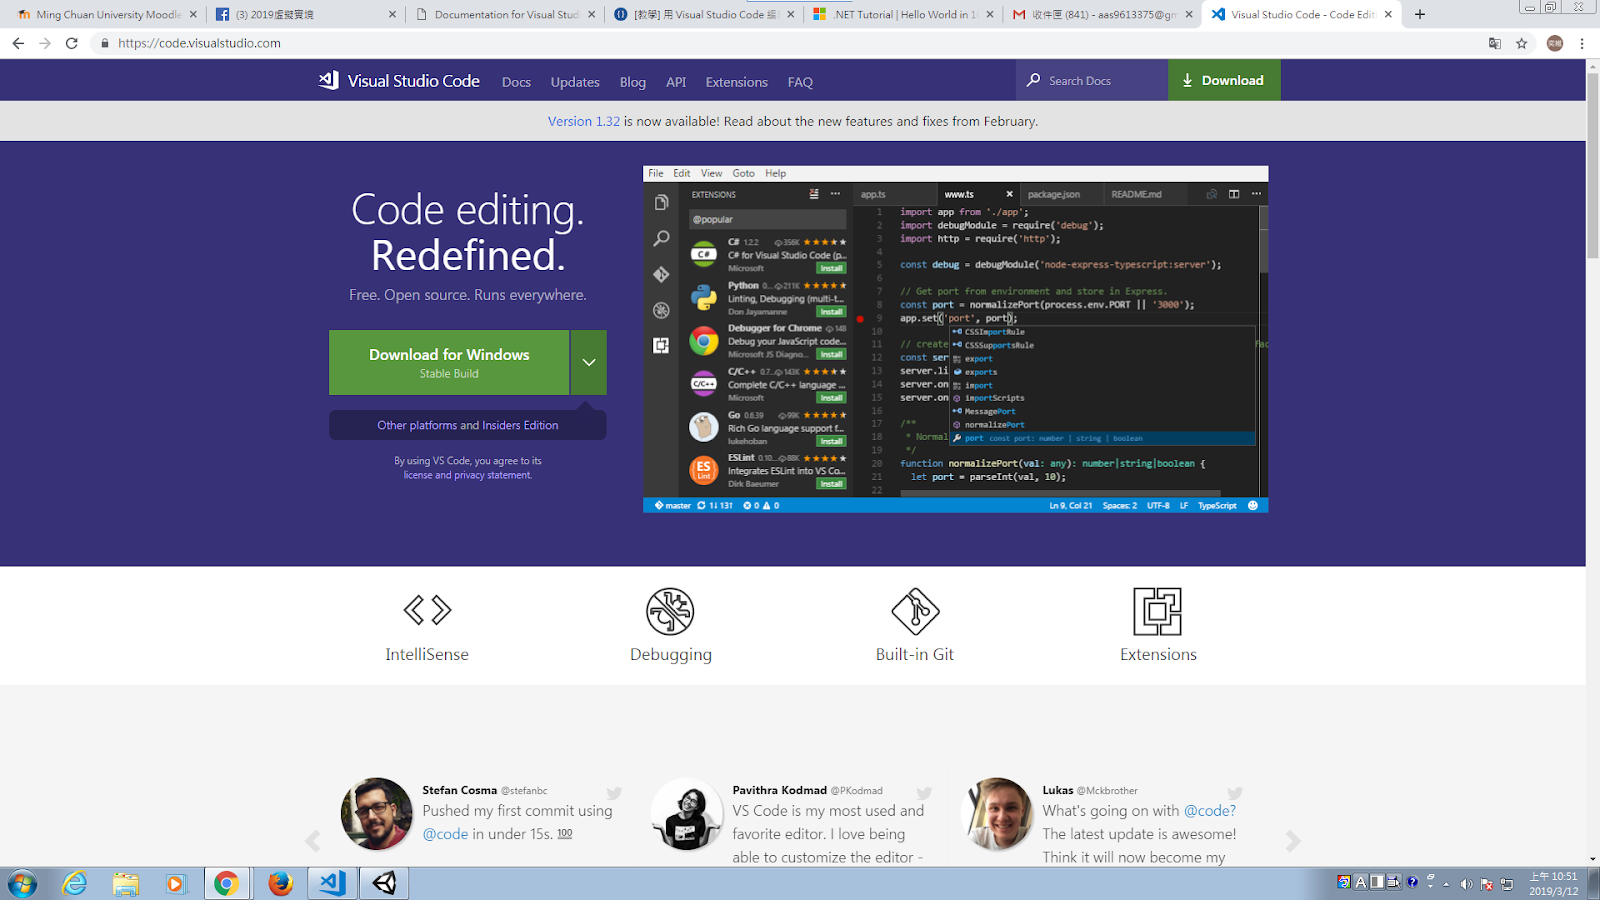Open Visual Studio Code from the taskbar
Image resolution: width=1600 pixels, height=900 pixels.
pyautogui.click(x=332, y=883)
